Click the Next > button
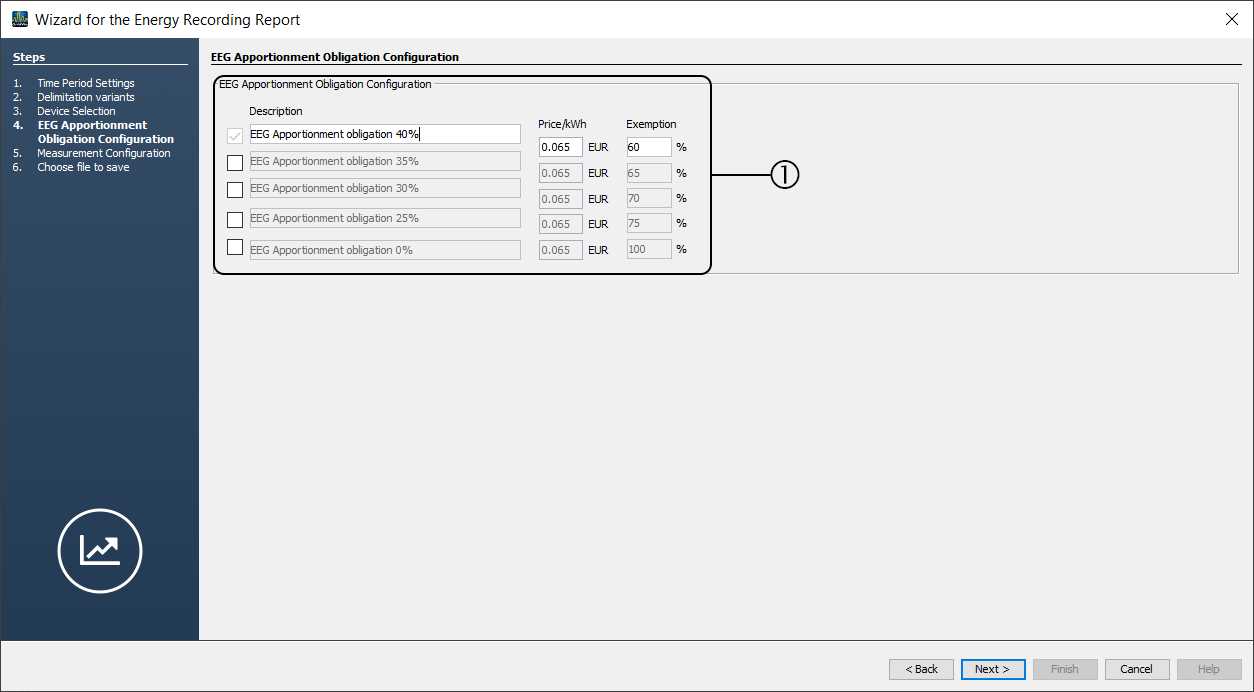The width and height of the screenshot is (1254, 692). pos(992,669)
